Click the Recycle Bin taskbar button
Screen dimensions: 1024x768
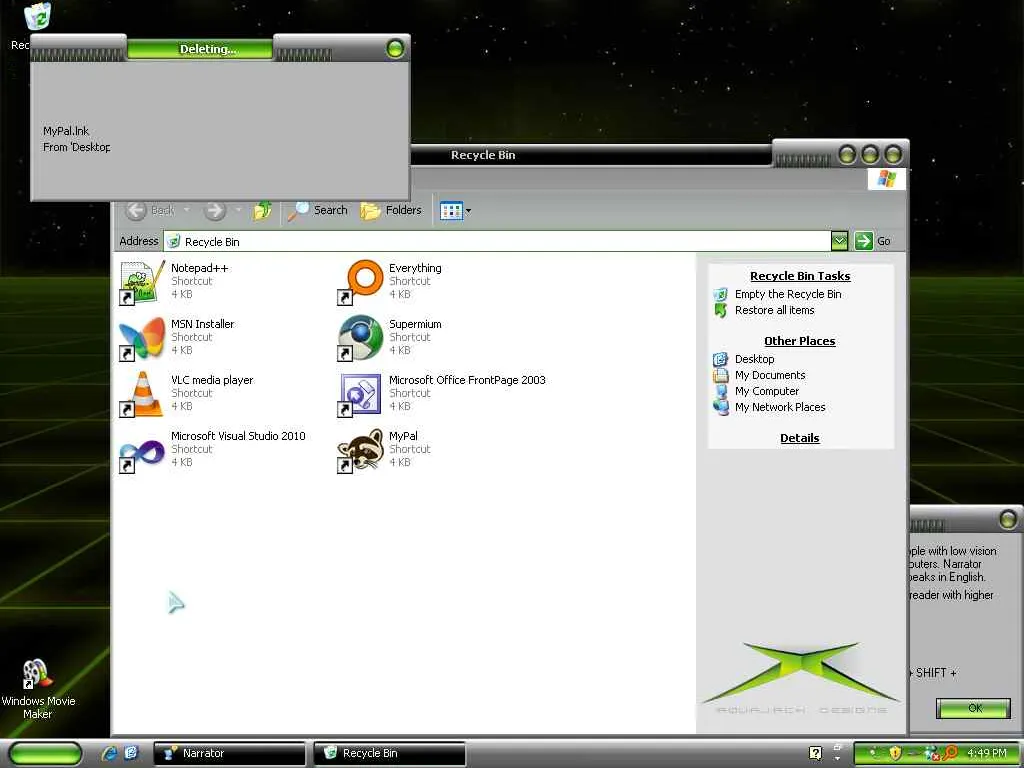point(390,753)
